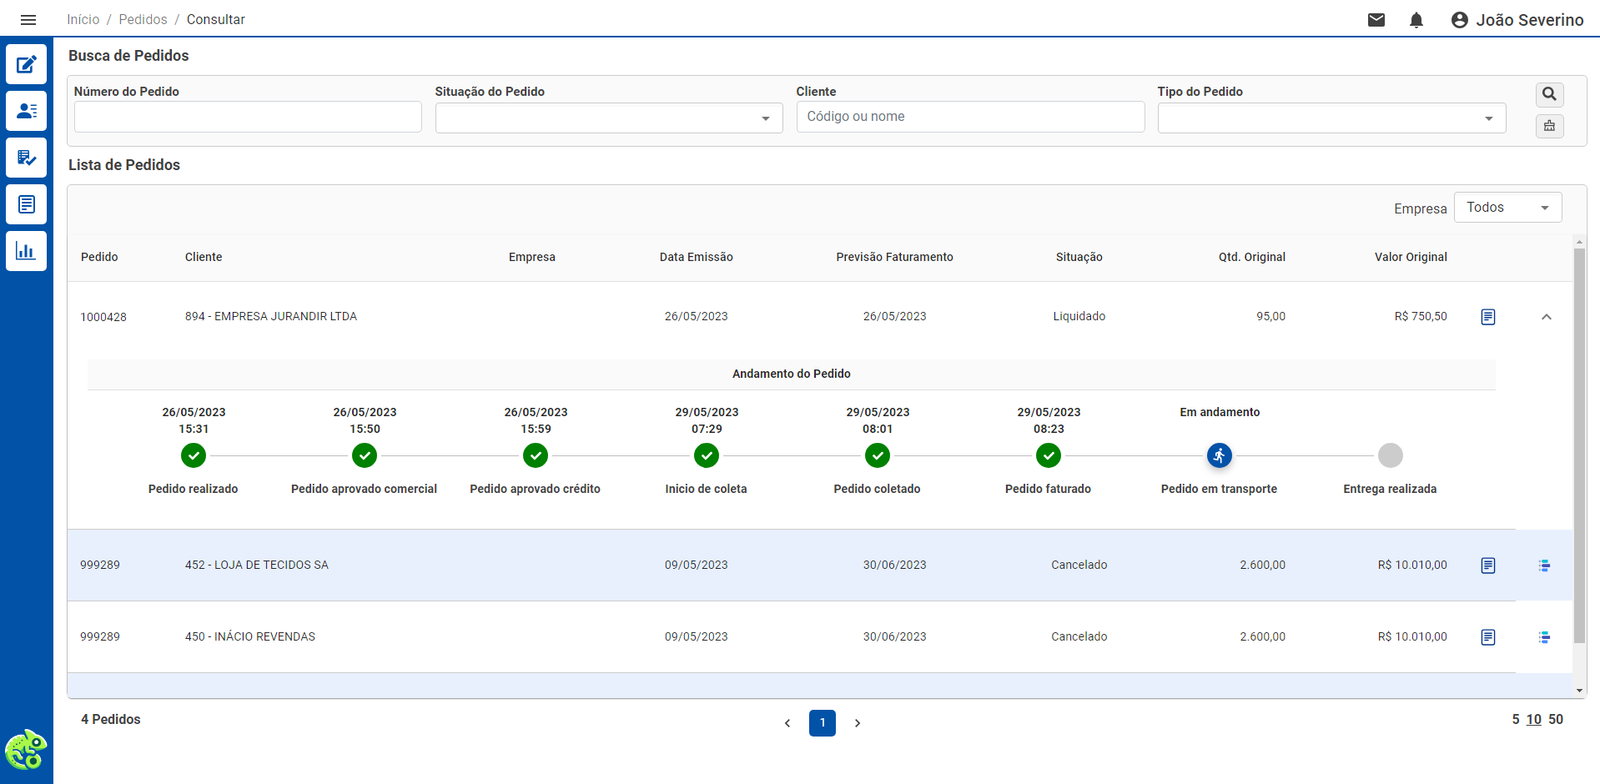Viewport: 1600px width, 784px height.
Task: Sort by Valor Original column header
Action: (x=1411, y=257)
